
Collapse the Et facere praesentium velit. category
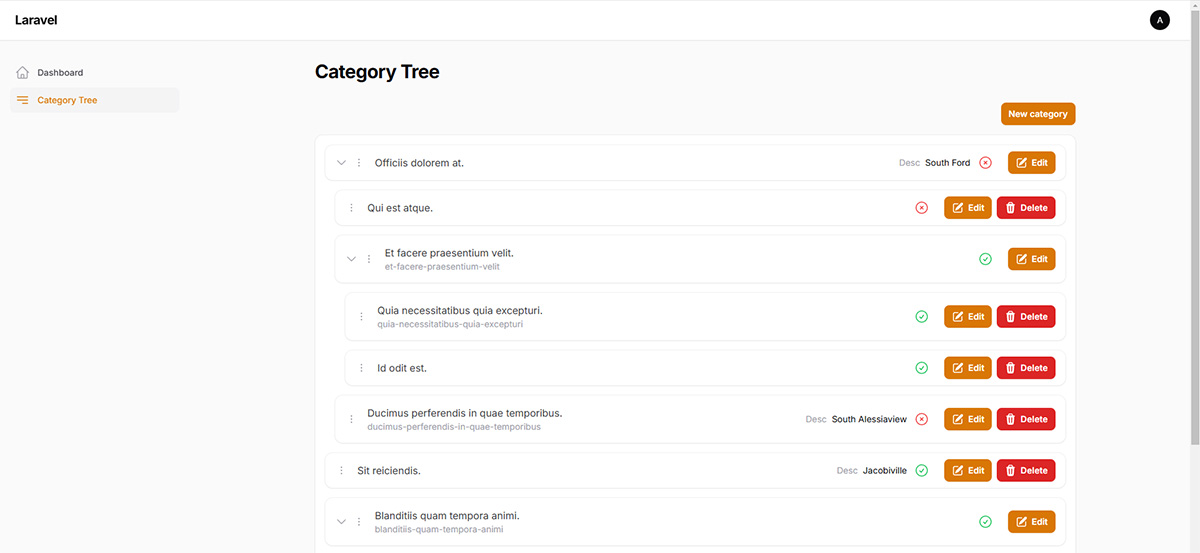click(x=351, y=259)
